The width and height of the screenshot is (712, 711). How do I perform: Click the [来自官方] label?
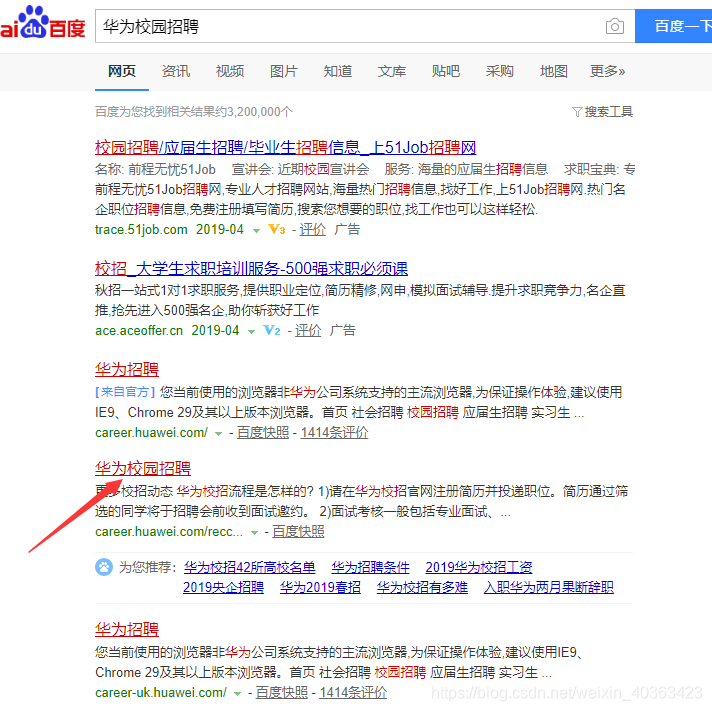point(125,392)
